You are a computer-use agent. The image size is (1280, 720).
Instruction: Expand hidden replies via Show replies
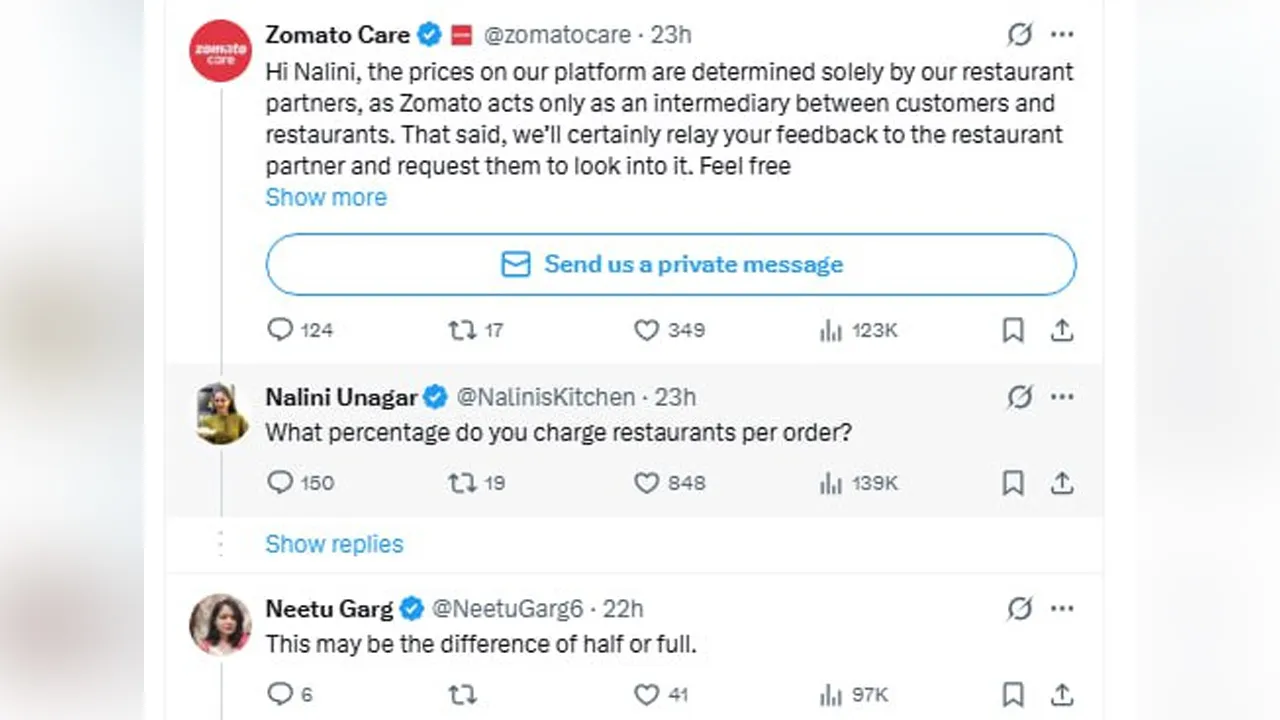(334, 543)
